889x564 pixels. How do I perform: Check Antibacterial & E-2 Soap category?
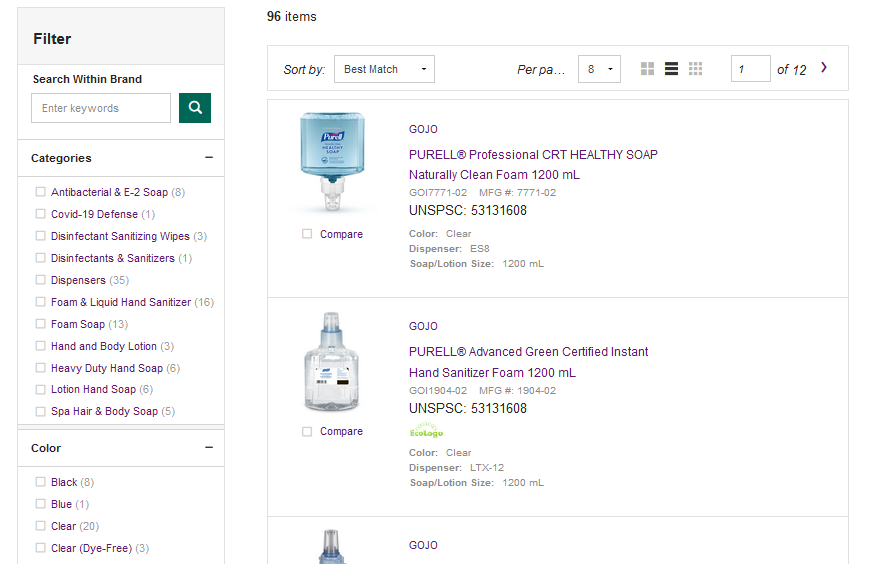click(40, 192)
